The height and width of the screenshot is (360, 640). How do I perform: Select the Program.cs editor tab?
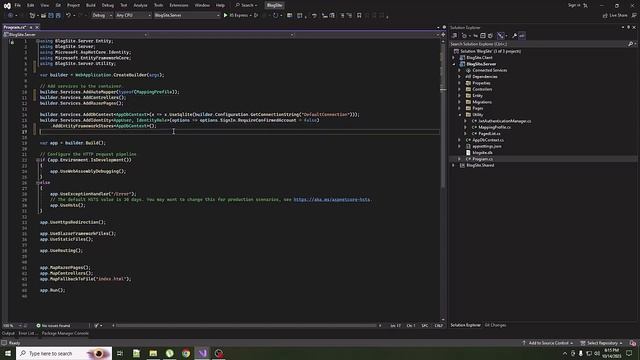click(x=15, y=27)
